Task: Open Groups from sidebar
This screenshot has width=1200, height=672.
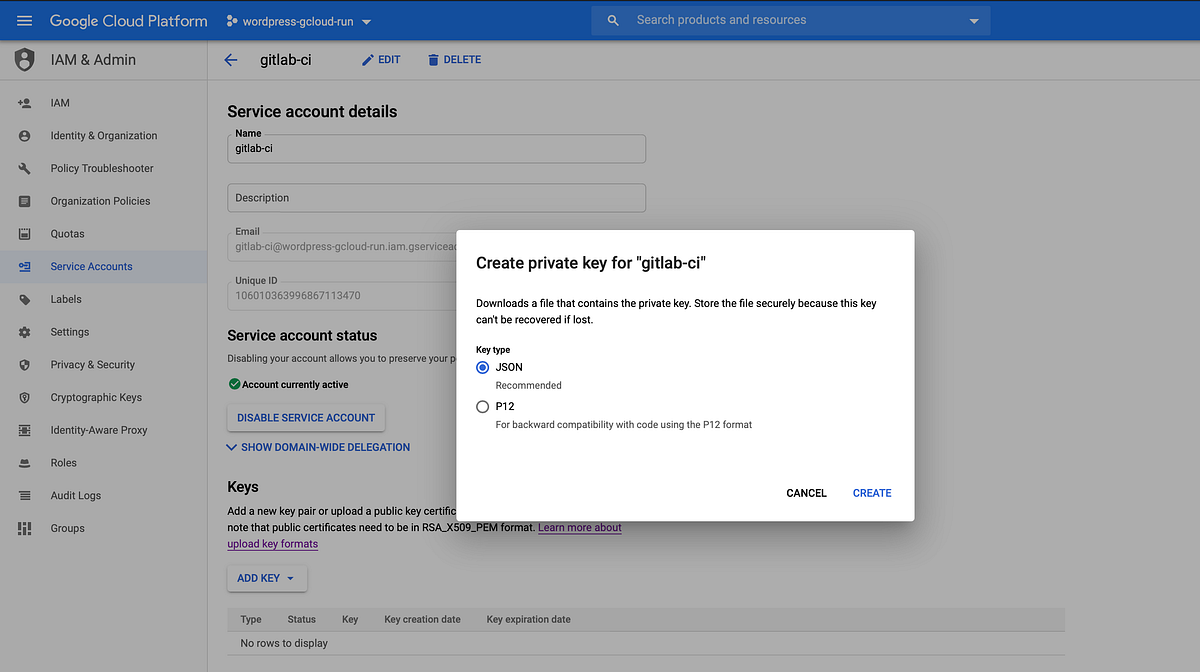Action: (x=103, y=528)
